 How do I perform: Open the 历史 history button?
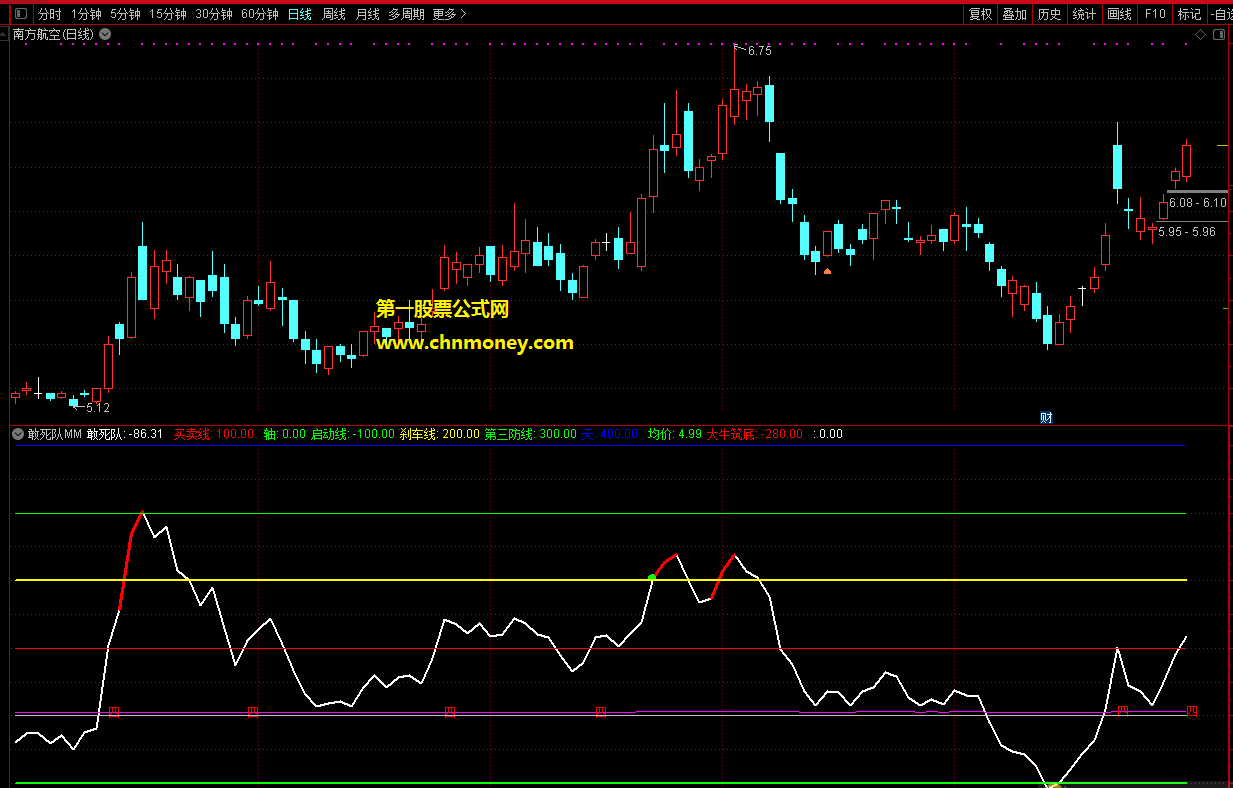pyautogui.click(x=1049, y=14)
